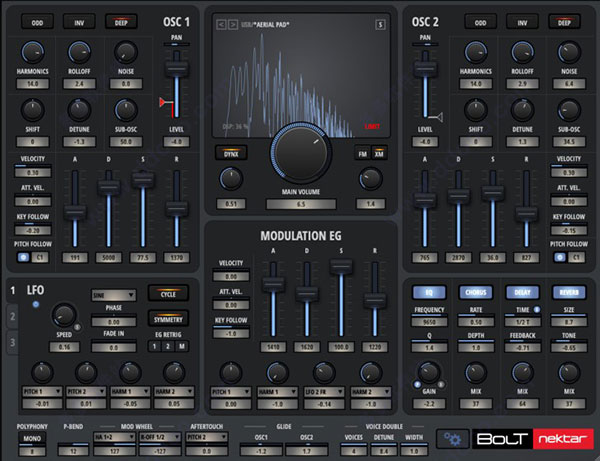
Task: Click the FM button
Action: coord(362,154)
